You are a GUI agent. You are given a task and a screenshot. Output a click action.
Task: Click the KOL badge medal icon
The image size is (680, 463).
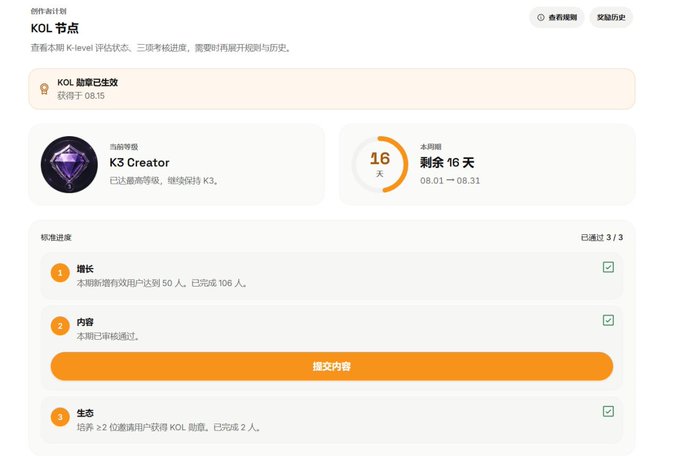[x=44, y=89]
